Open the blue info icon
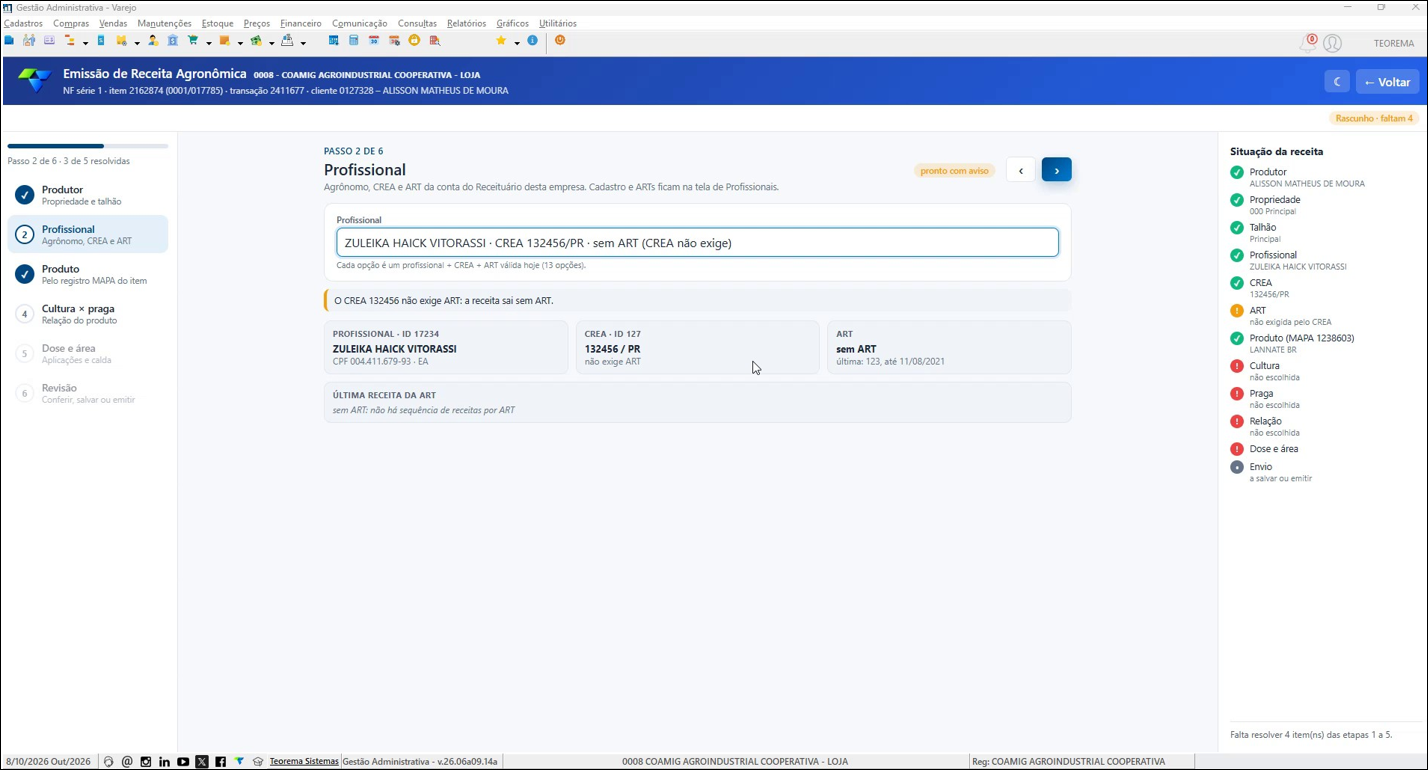Screen dimensions: 1428x770 tap(532, 41)
